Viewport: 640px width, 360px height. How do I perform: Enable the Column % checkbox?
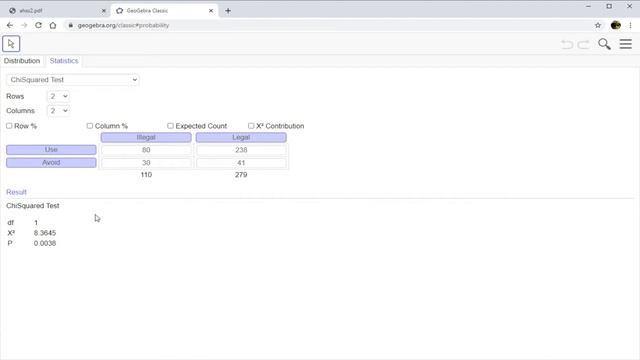[90, 126]
